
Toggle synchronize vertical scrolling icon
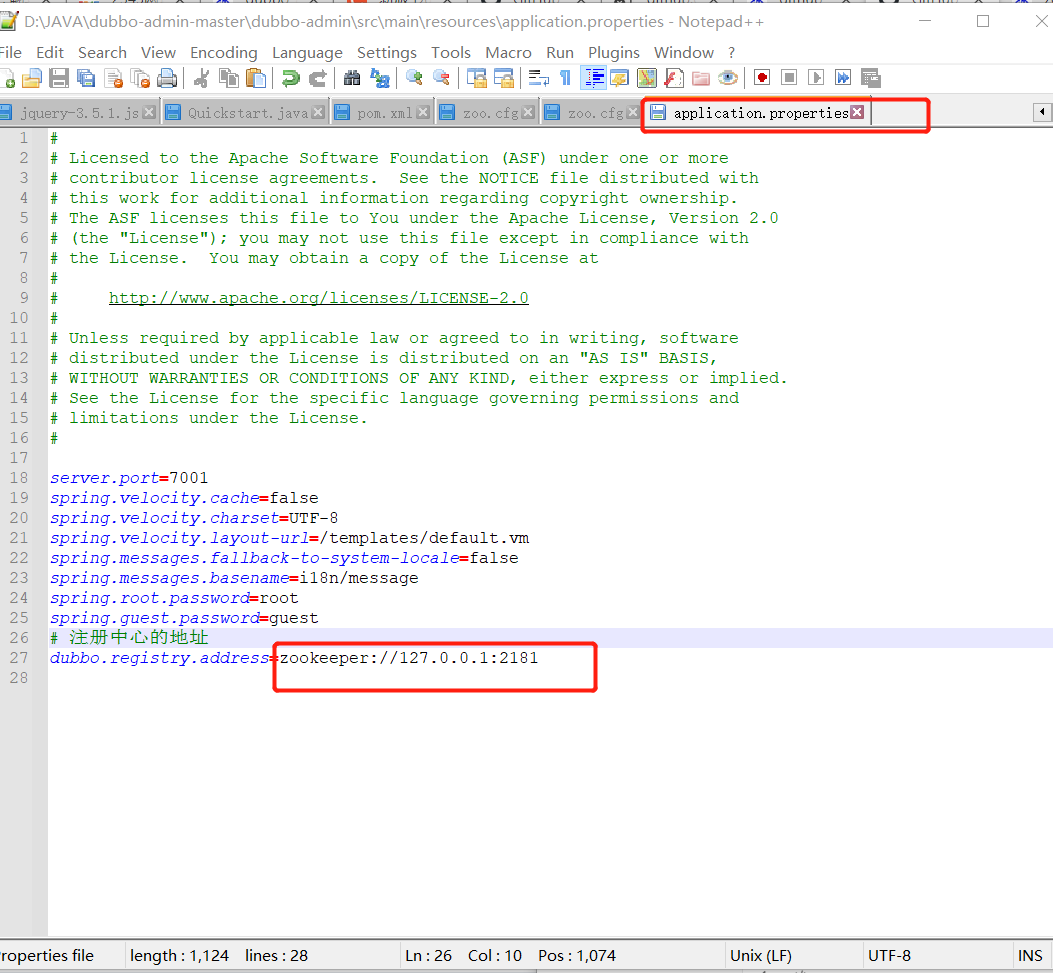click(477, 79)
